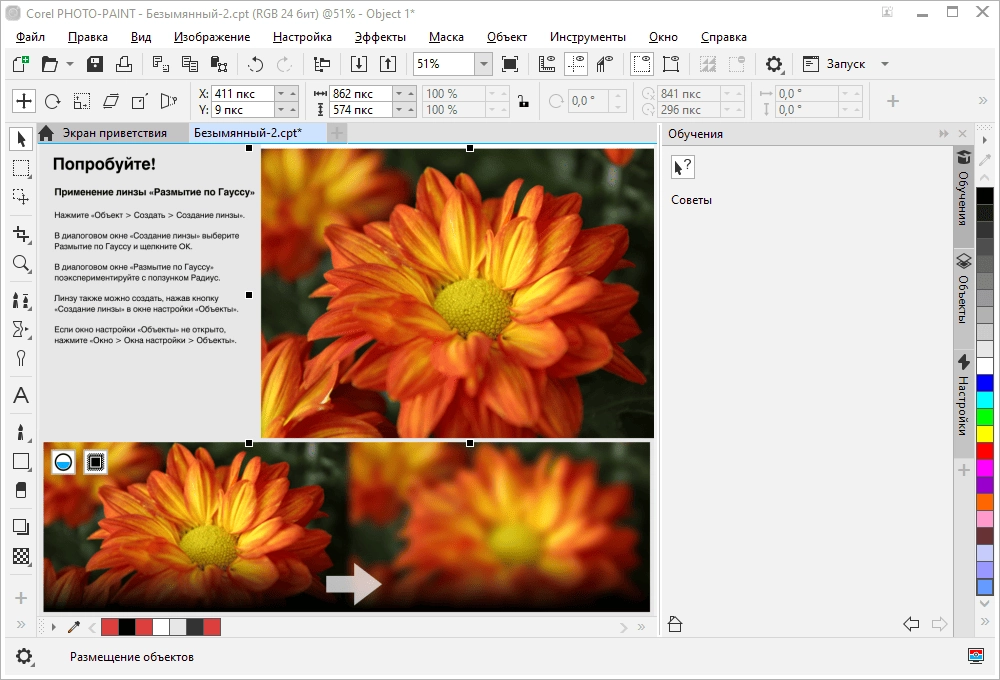The image size is (1000, 680).
Task: Expand the Open button dropdown arrow
Action: click(x=70, y=64)
